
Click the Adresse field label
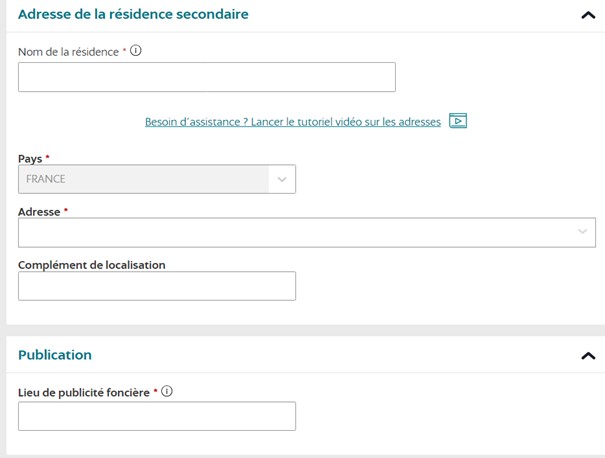[x=39, y=212]
